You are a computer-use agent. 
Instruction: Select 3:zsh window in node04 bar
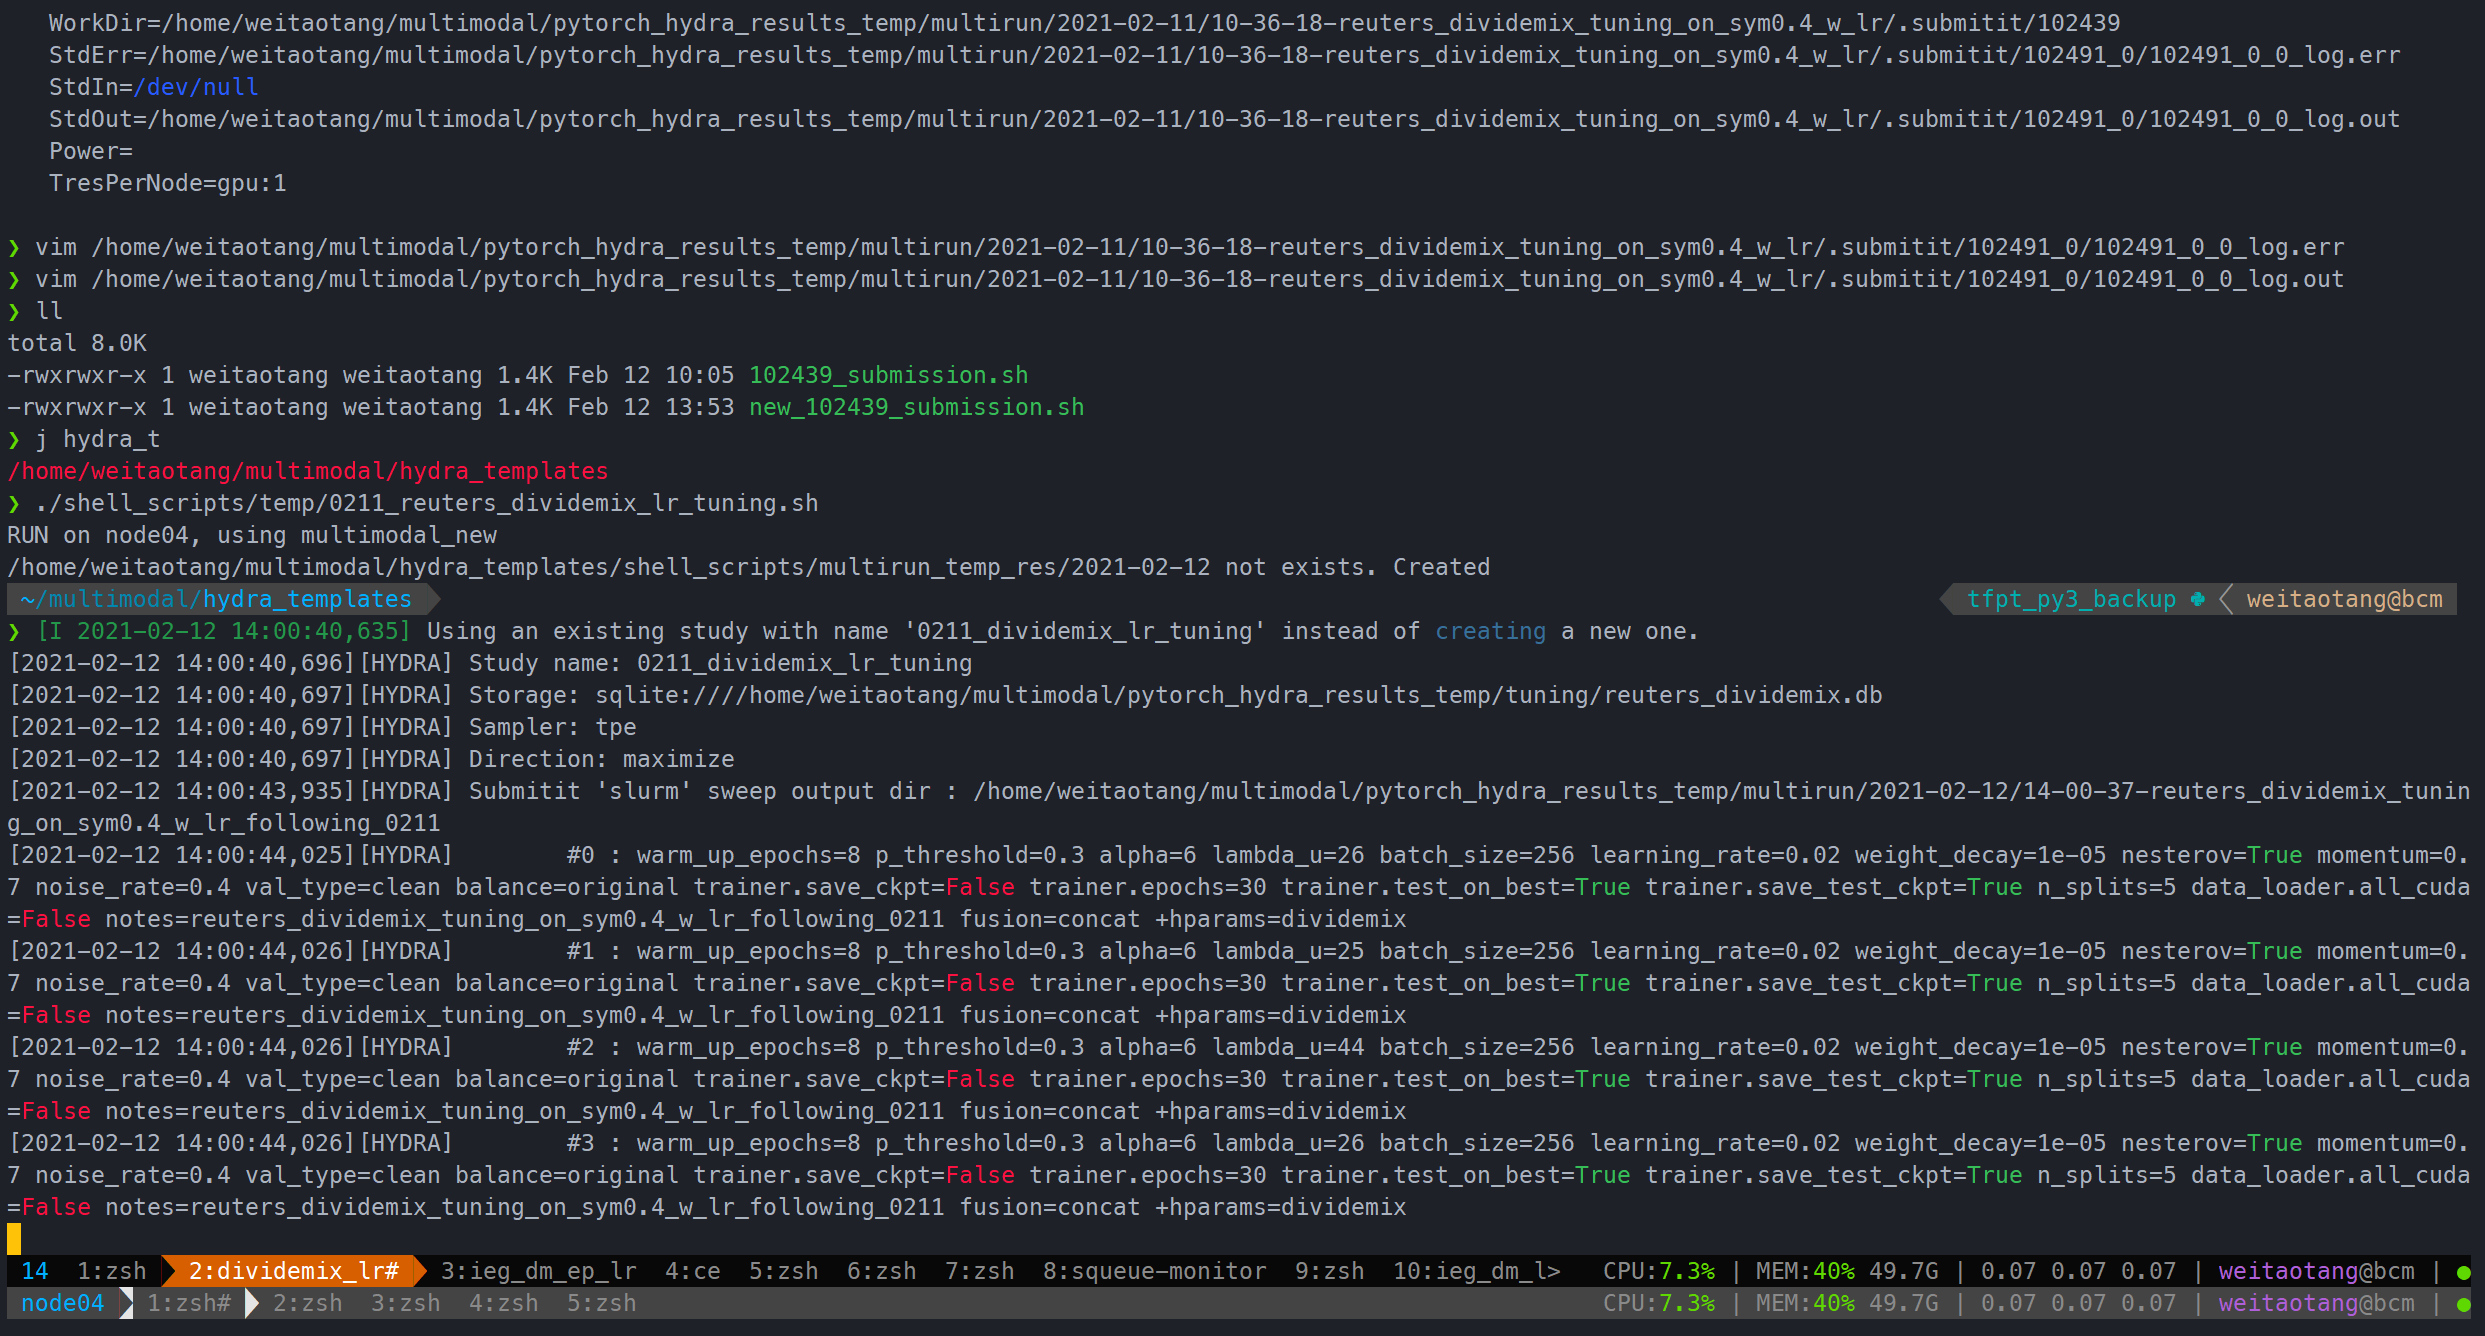pos(406,1303)
